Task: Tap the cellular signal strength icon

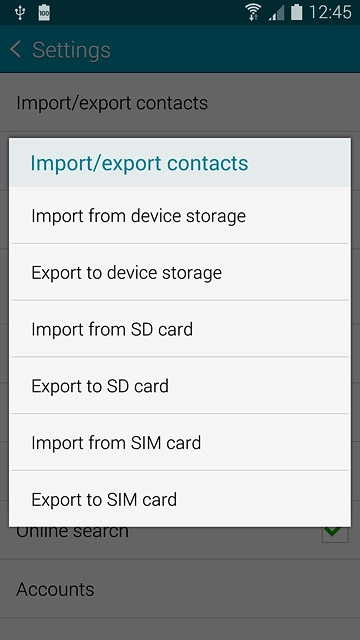Action: [277, 13]
